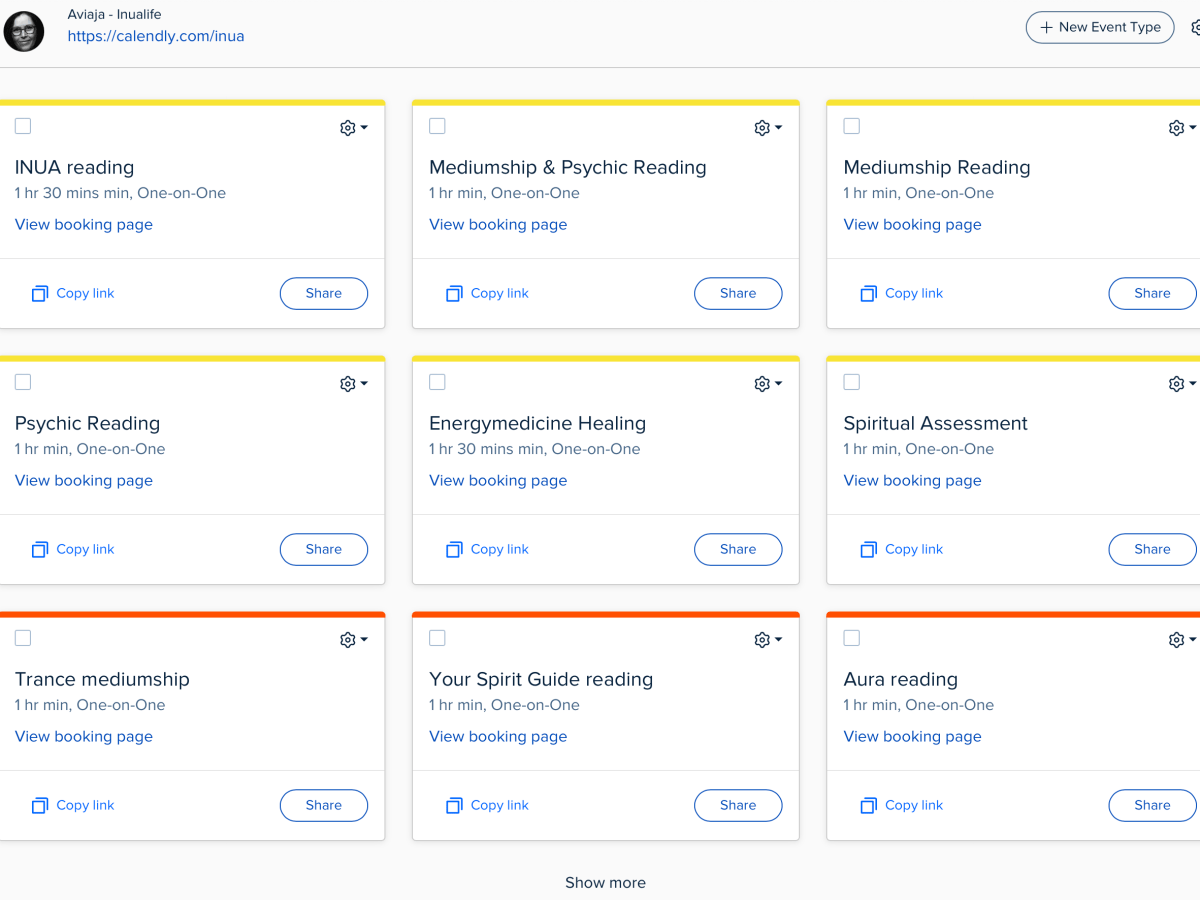Click gear icon on Psychic Reading card

click(347, 384)
